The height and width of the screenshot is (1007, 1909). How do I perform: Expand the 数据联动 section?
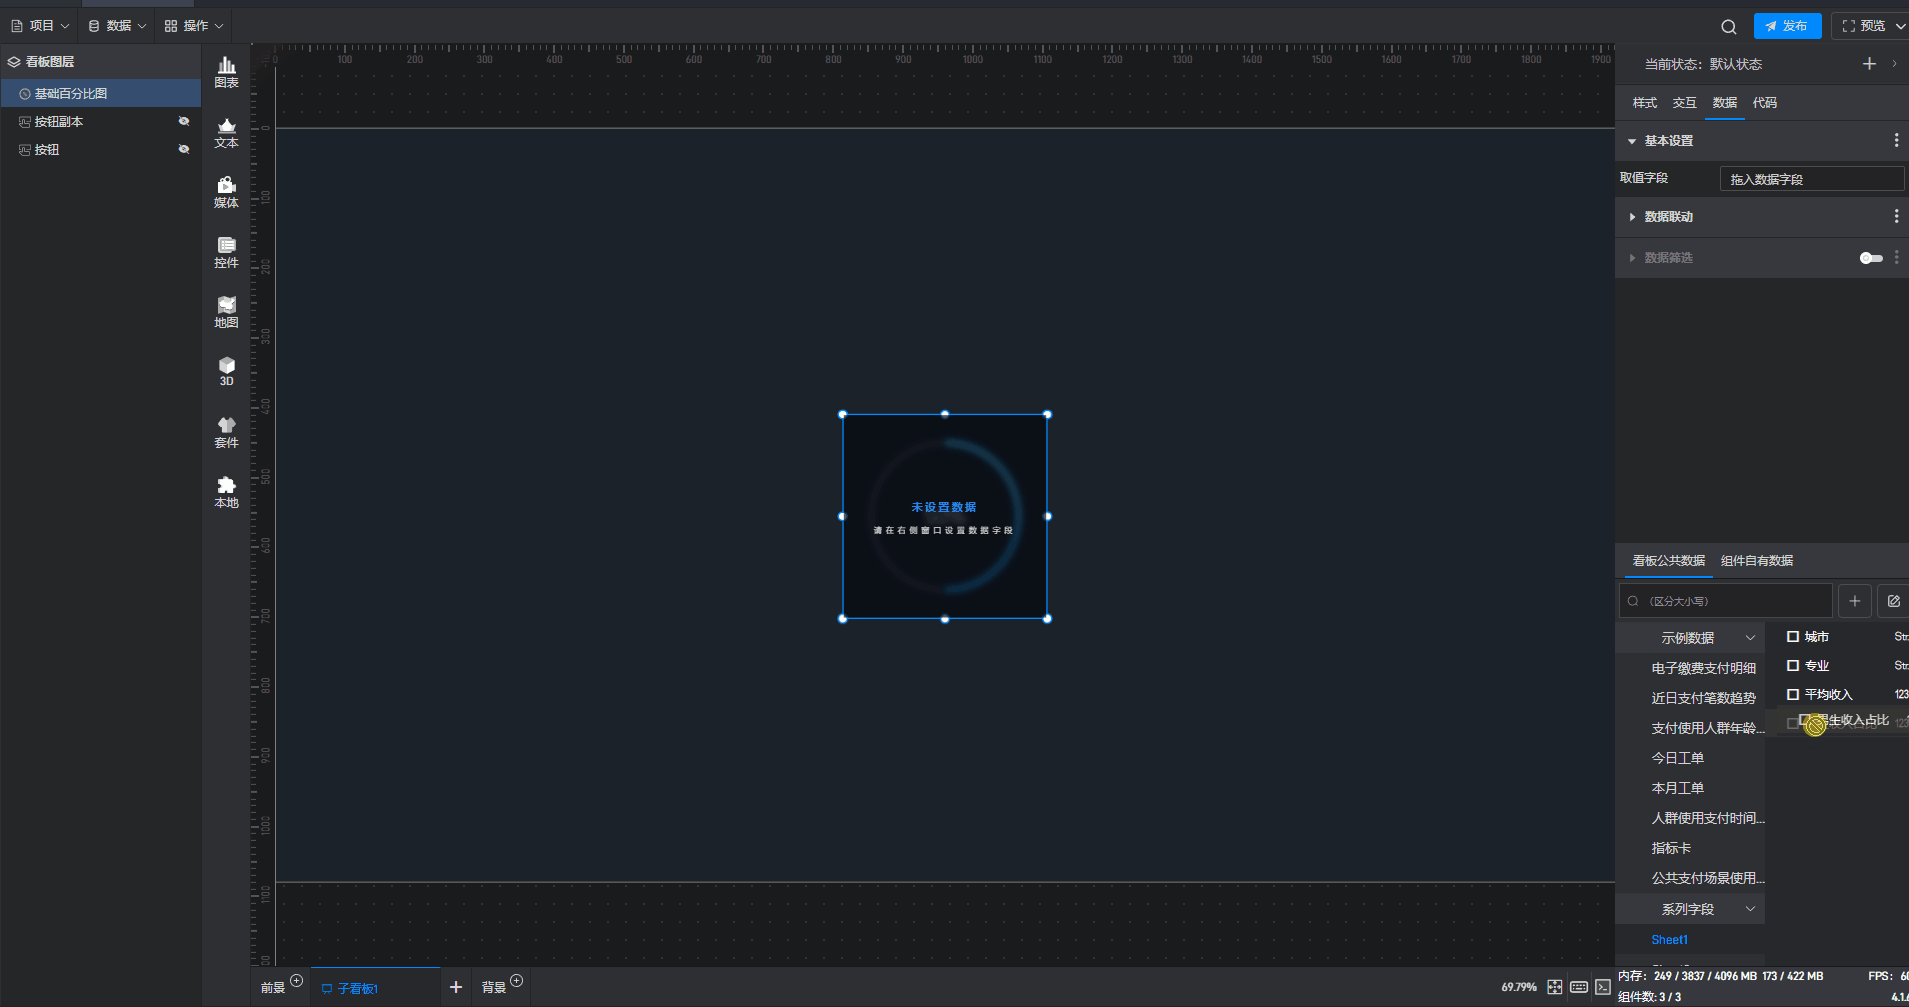[1632, 217]
